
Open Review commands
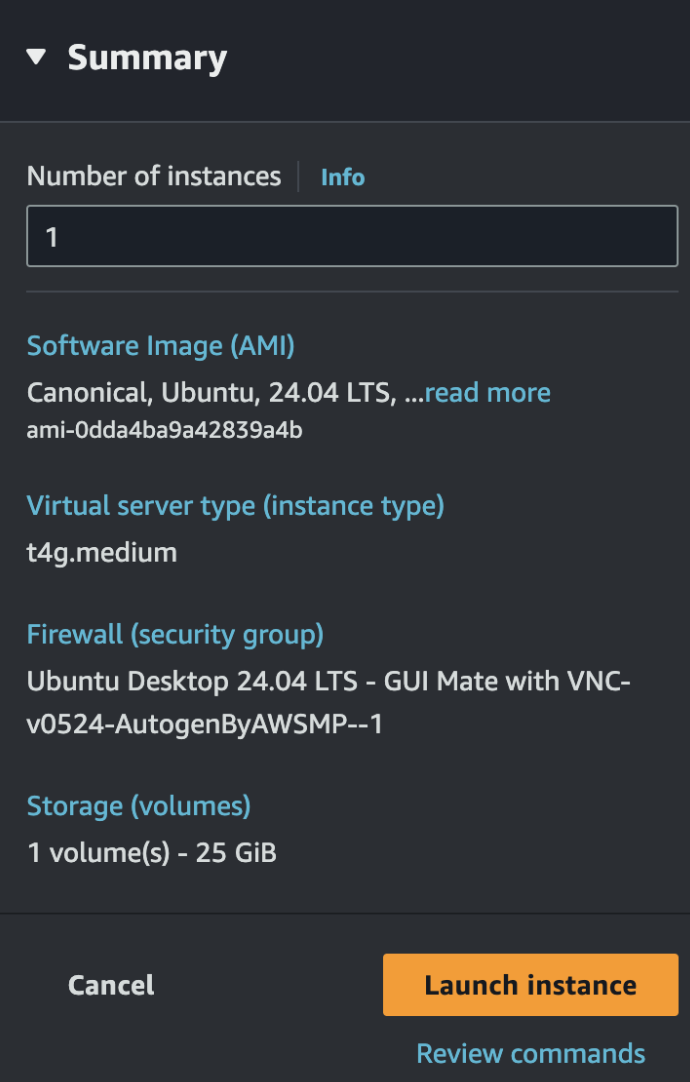(x=529, y=1053)
